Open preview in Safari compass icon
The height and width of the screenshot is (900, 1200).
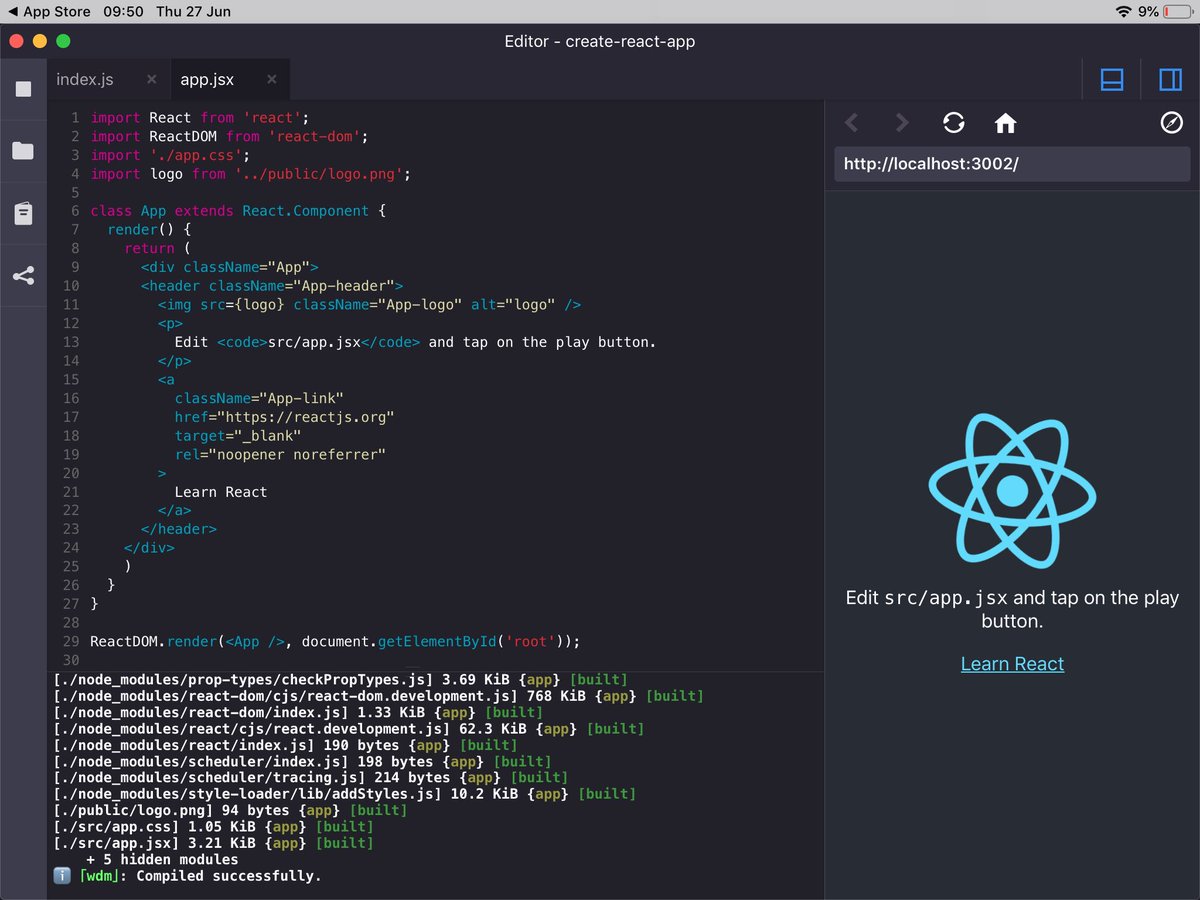1171,122
